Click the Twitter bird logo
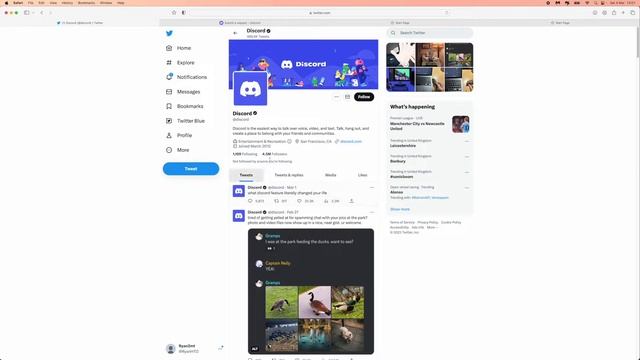The width and height of the screenshot is (640, 360). (x=169, y=33)
